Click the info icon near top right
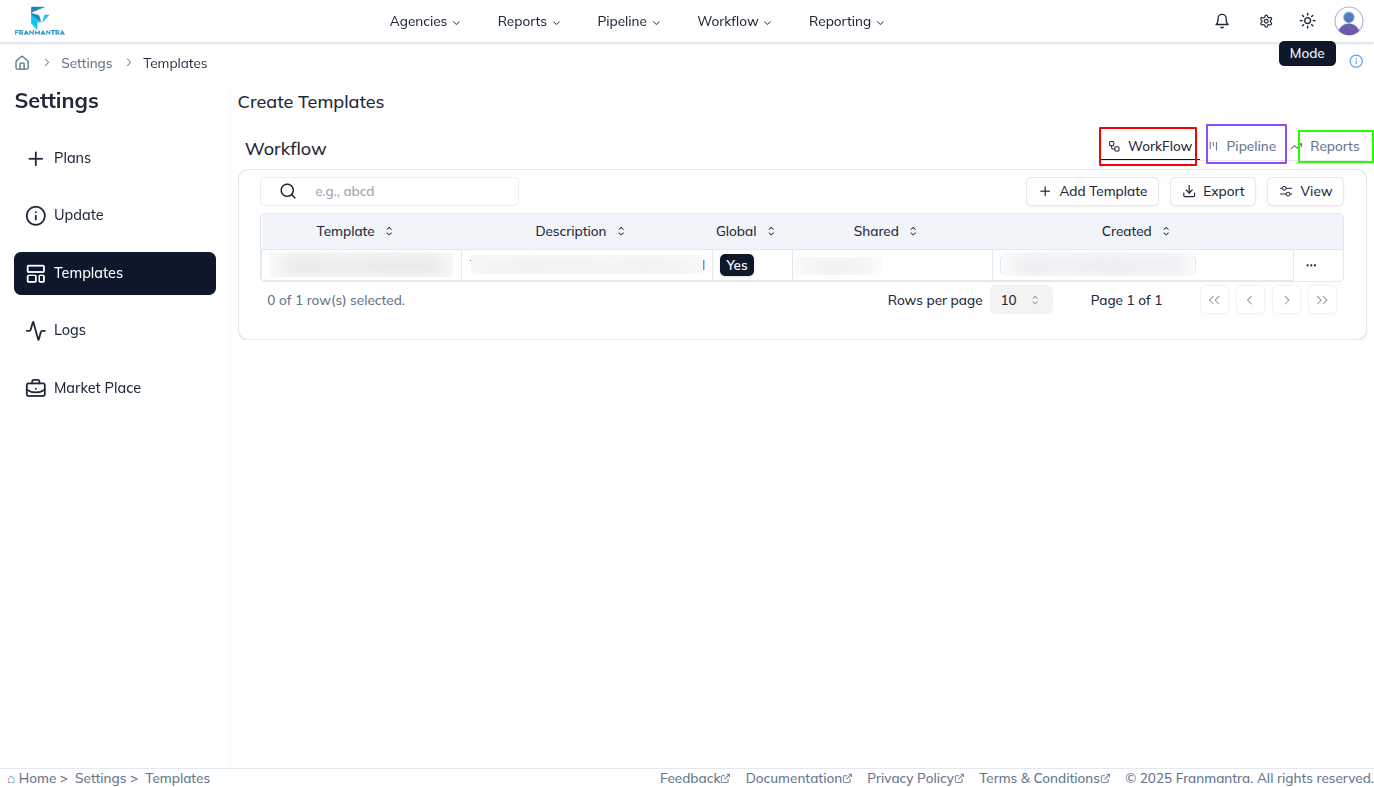Viewport: 1374px width, 787px height. coord(1356,61)
